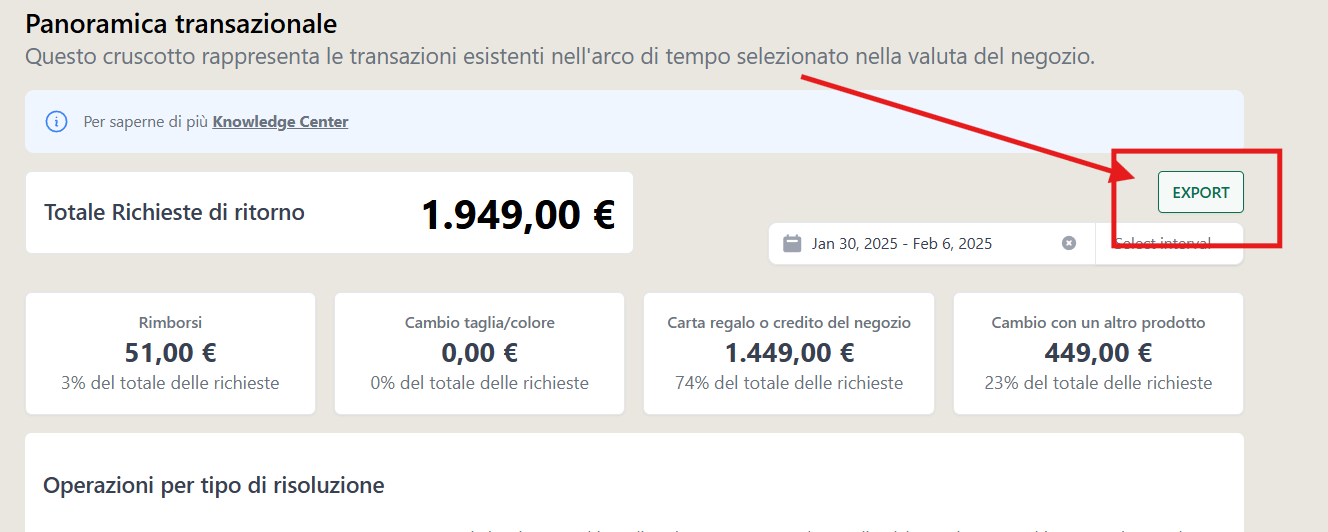This screenshot has width=1328, height=532.
Task: Click the Totale Richieste di ritorno label
Action: (175, 212)
